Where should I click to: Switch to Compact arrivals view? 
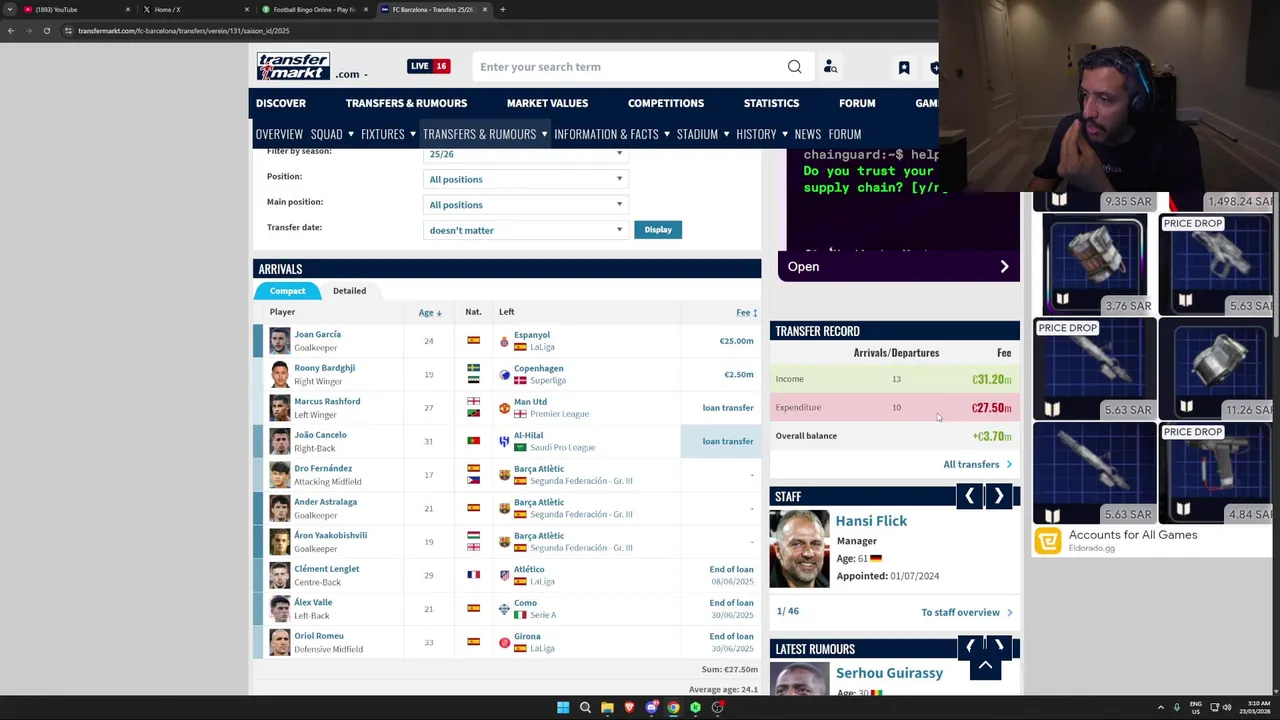tap(287, 291)
